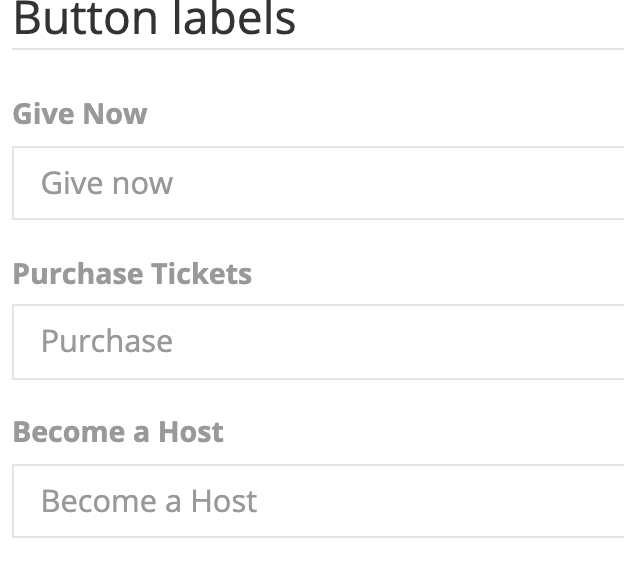The height and width of the screenshot is (580, 624).
Task: Click the bold "Become a Host" field label
Action: (x=118, y=432)
